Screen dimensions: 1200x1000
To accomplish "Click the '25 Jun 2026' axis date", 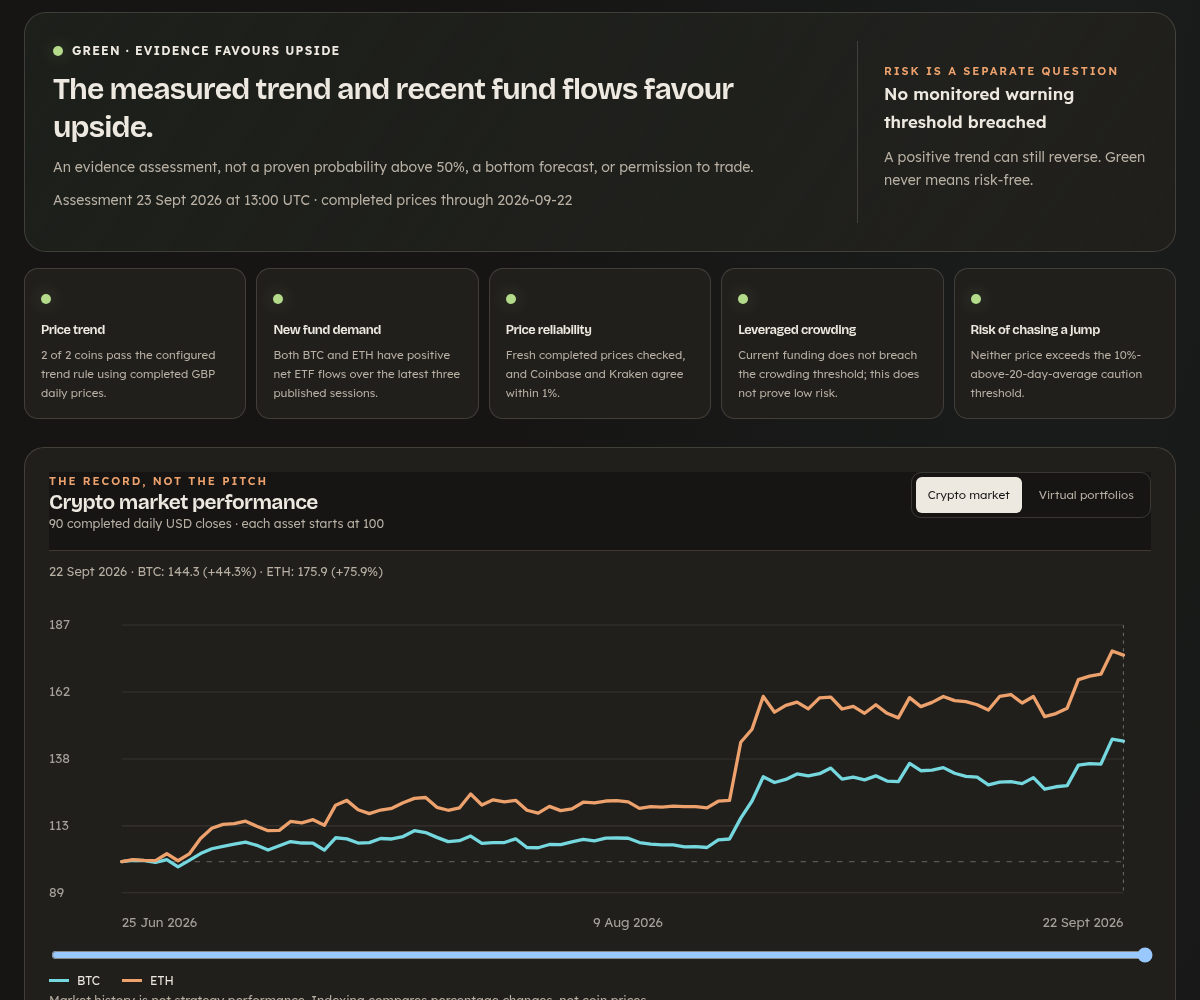I will 159,923.
